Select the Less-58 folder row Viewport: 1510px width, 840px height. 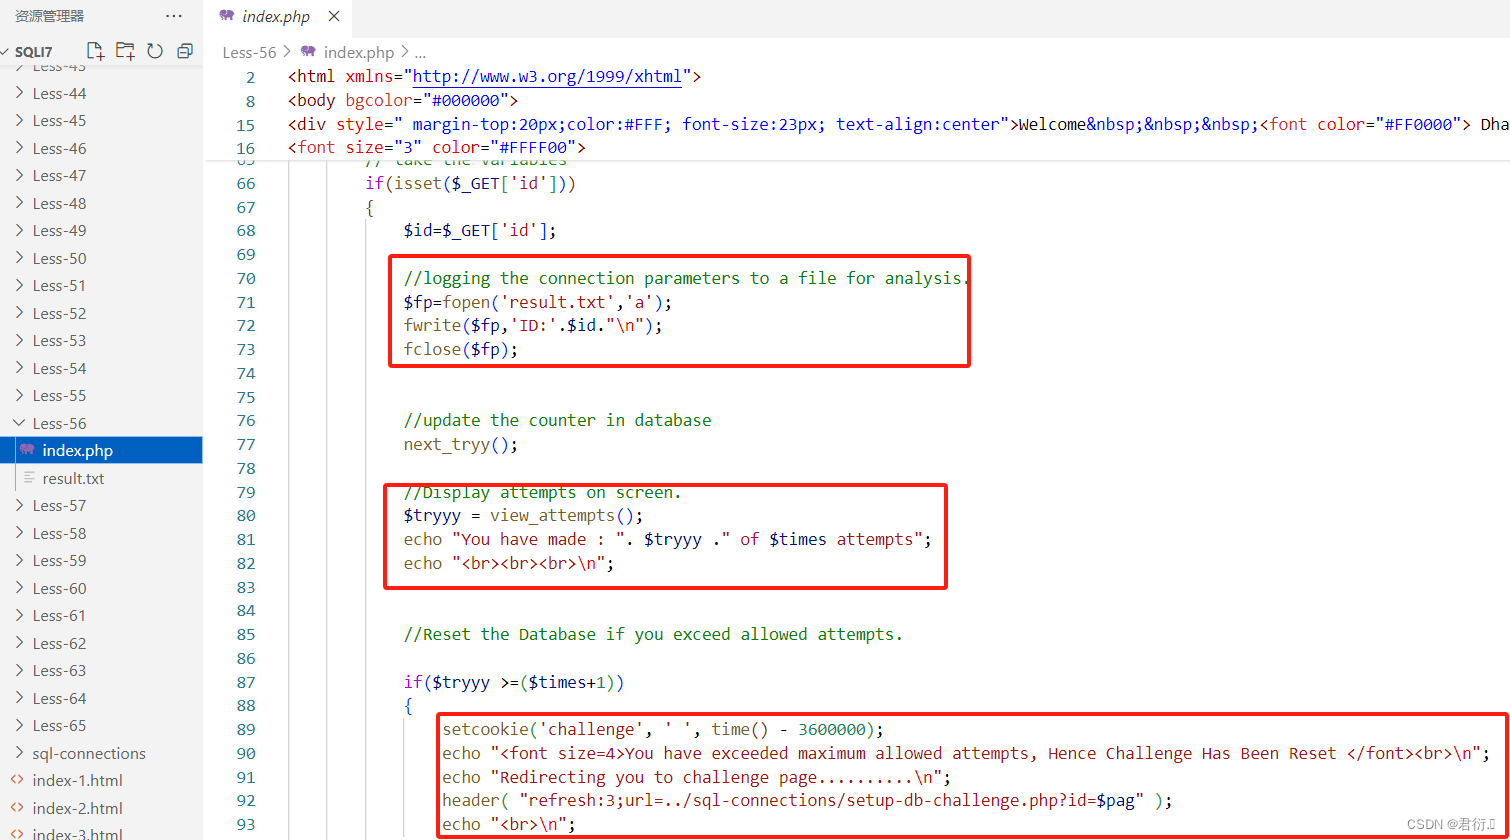(x=101, y=533)
